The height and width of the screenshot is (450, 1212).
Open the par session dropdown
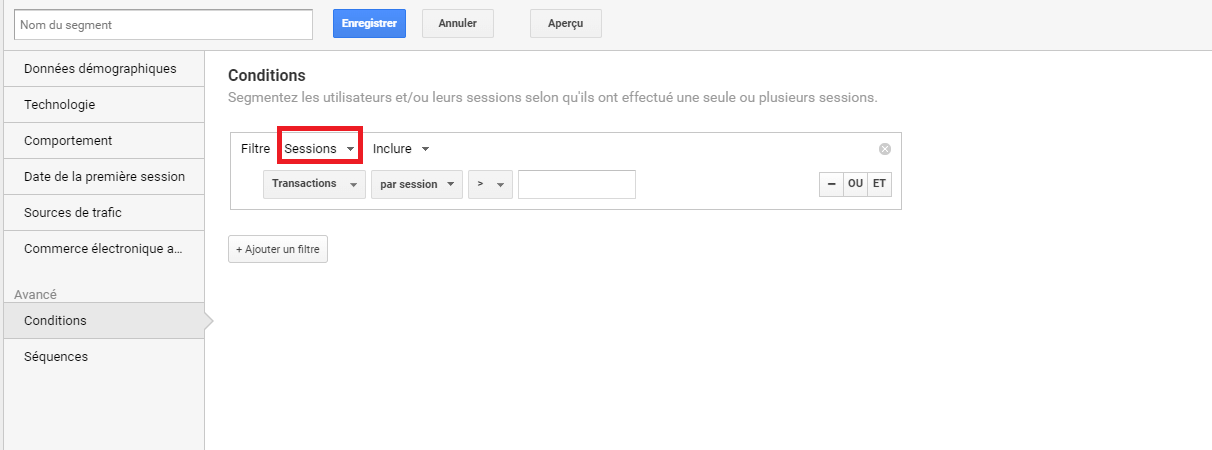pos(417,184)
